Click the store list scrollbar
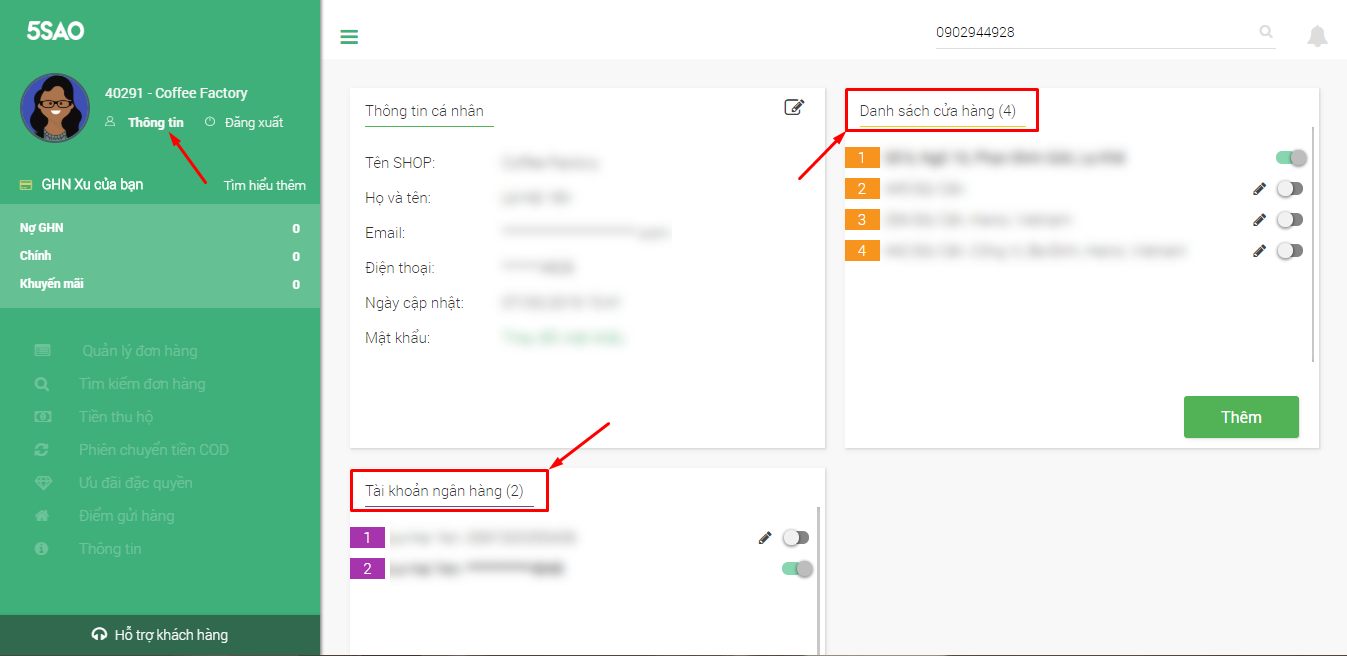Screen dimensions: 1347x656 click(x=1312, y=243)
